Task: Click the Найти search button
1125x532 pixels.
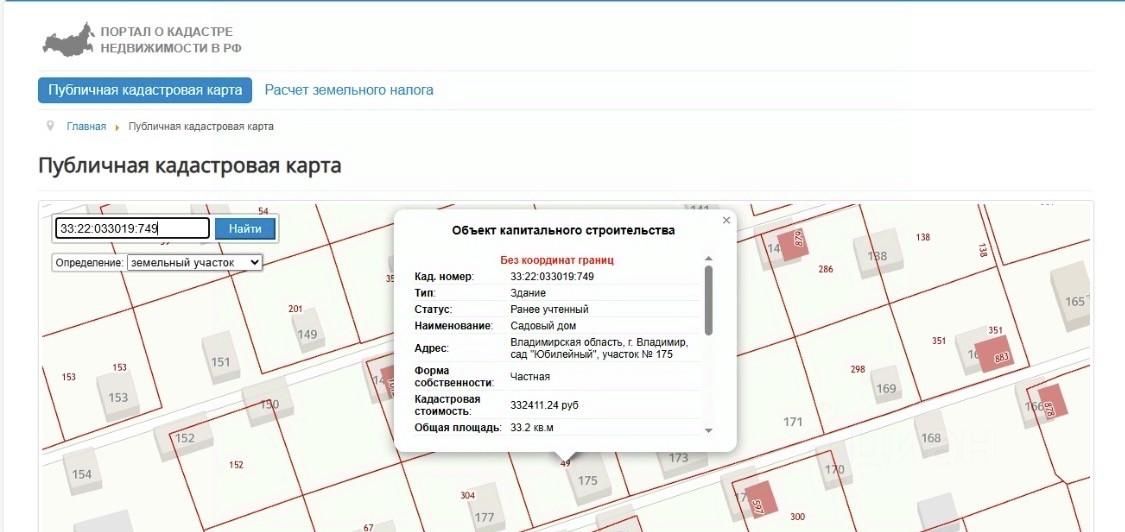Action: click(x=245, y=229)
